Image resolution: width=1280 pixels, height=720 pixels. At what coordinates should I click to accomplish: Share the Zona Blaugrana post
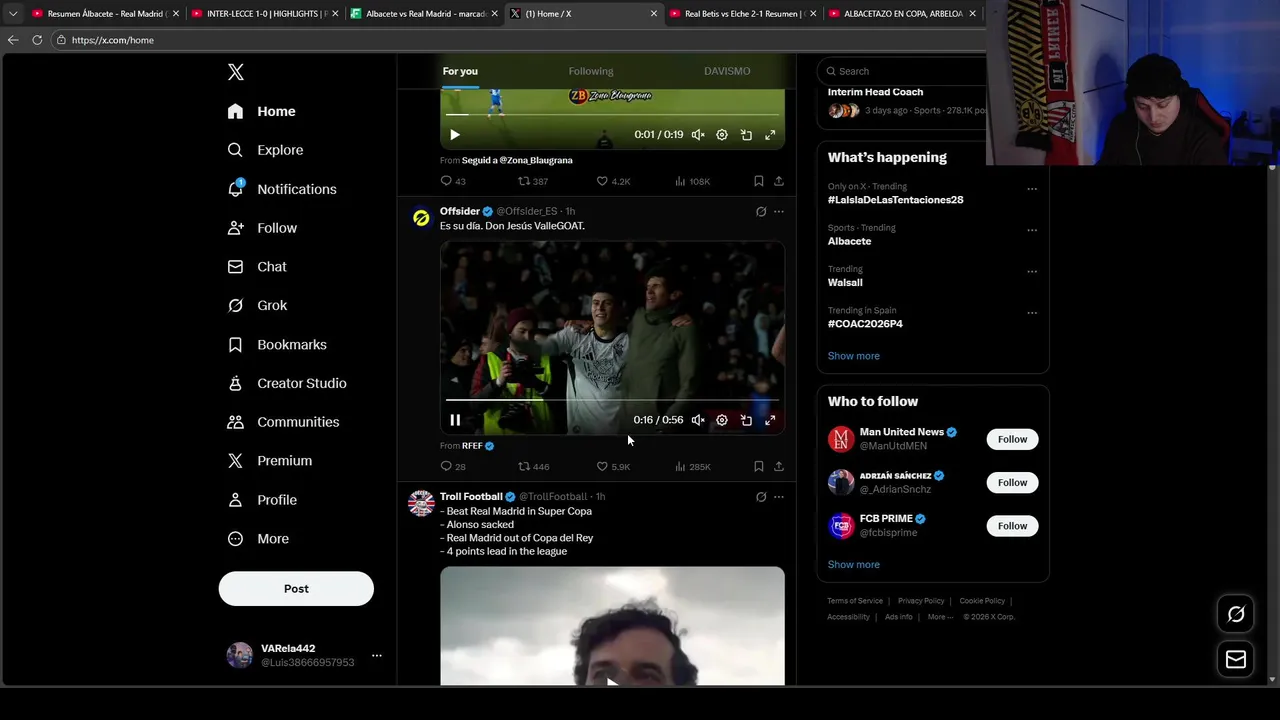(x=779, y=181)
